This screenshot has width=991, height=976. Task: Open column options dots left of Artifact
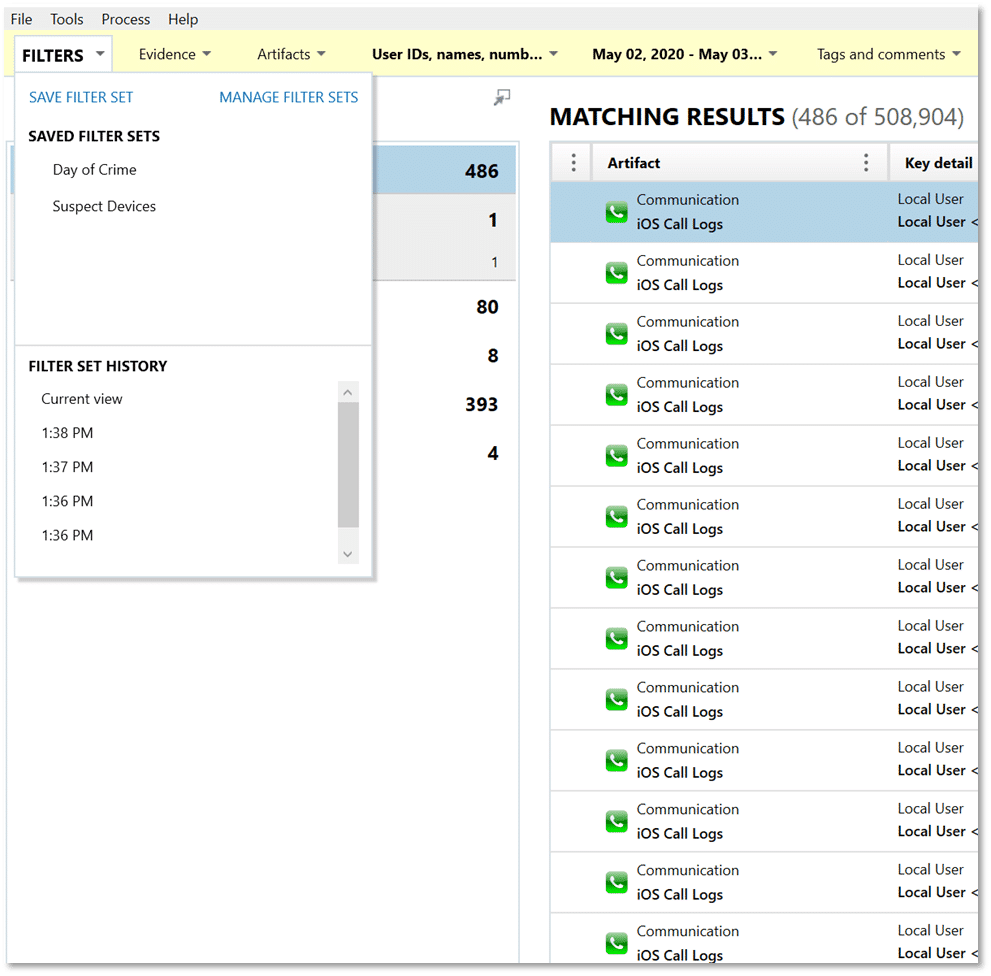click(573, 162)
